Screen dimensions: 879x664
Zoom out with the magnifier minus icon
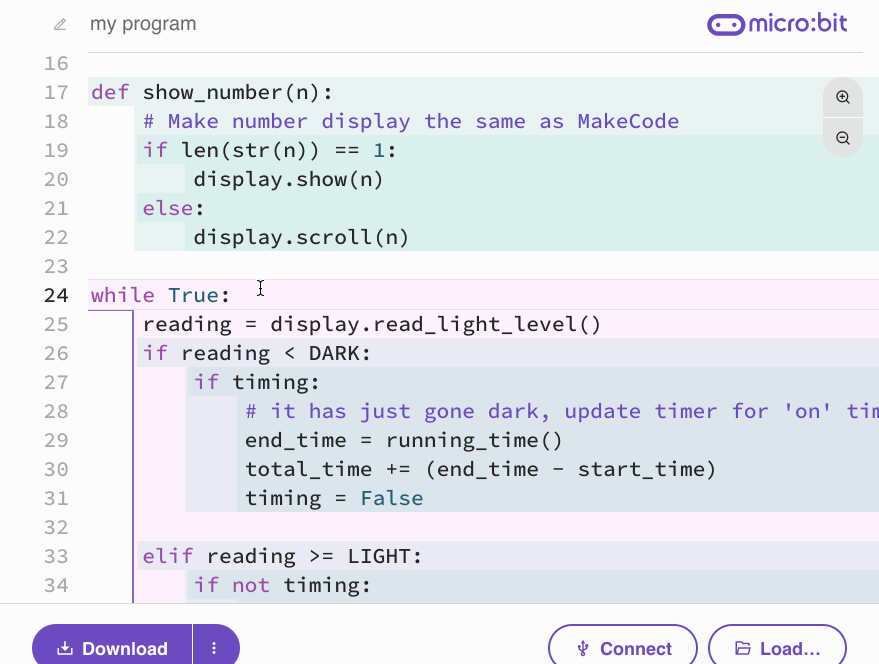842,137
